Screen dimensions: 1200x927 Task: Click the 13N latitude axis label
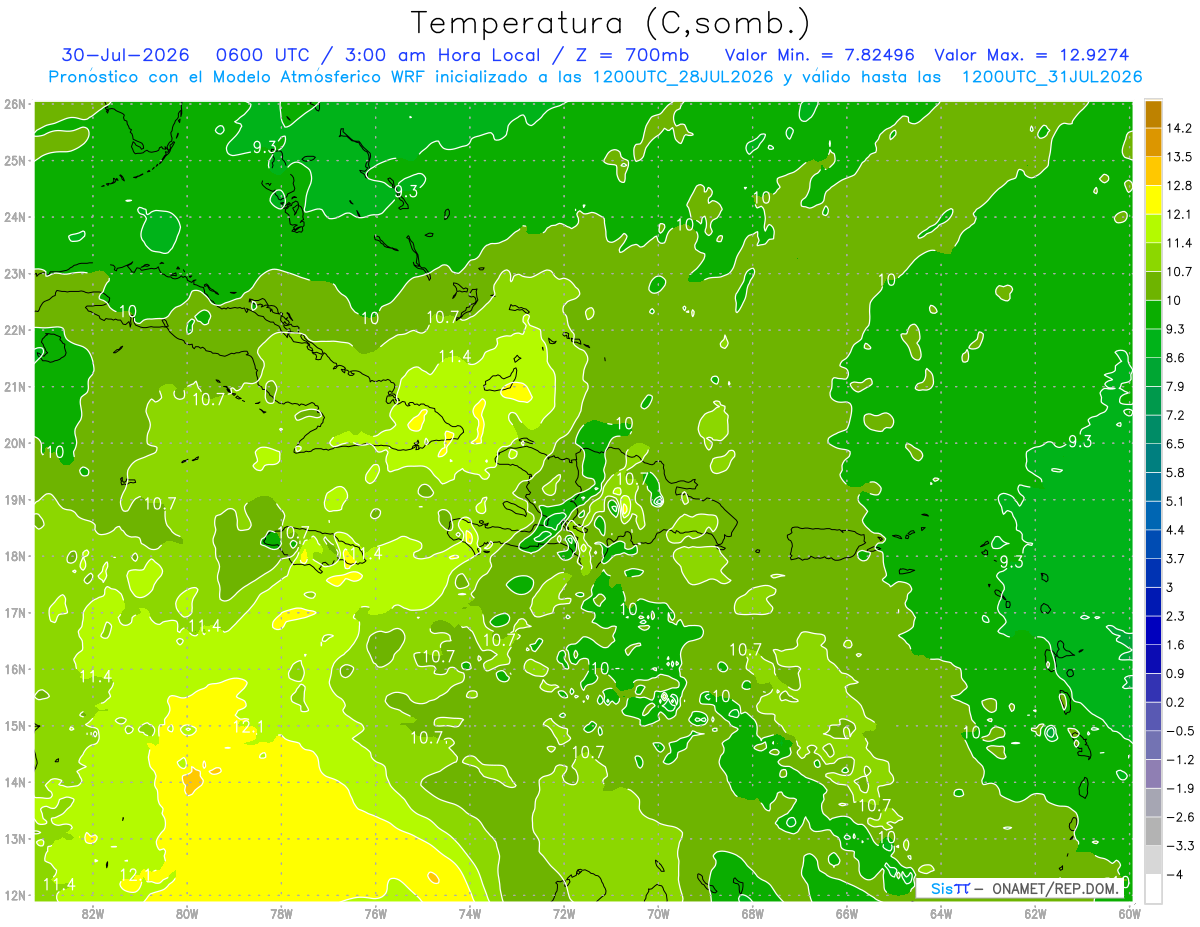pos(15,839)
